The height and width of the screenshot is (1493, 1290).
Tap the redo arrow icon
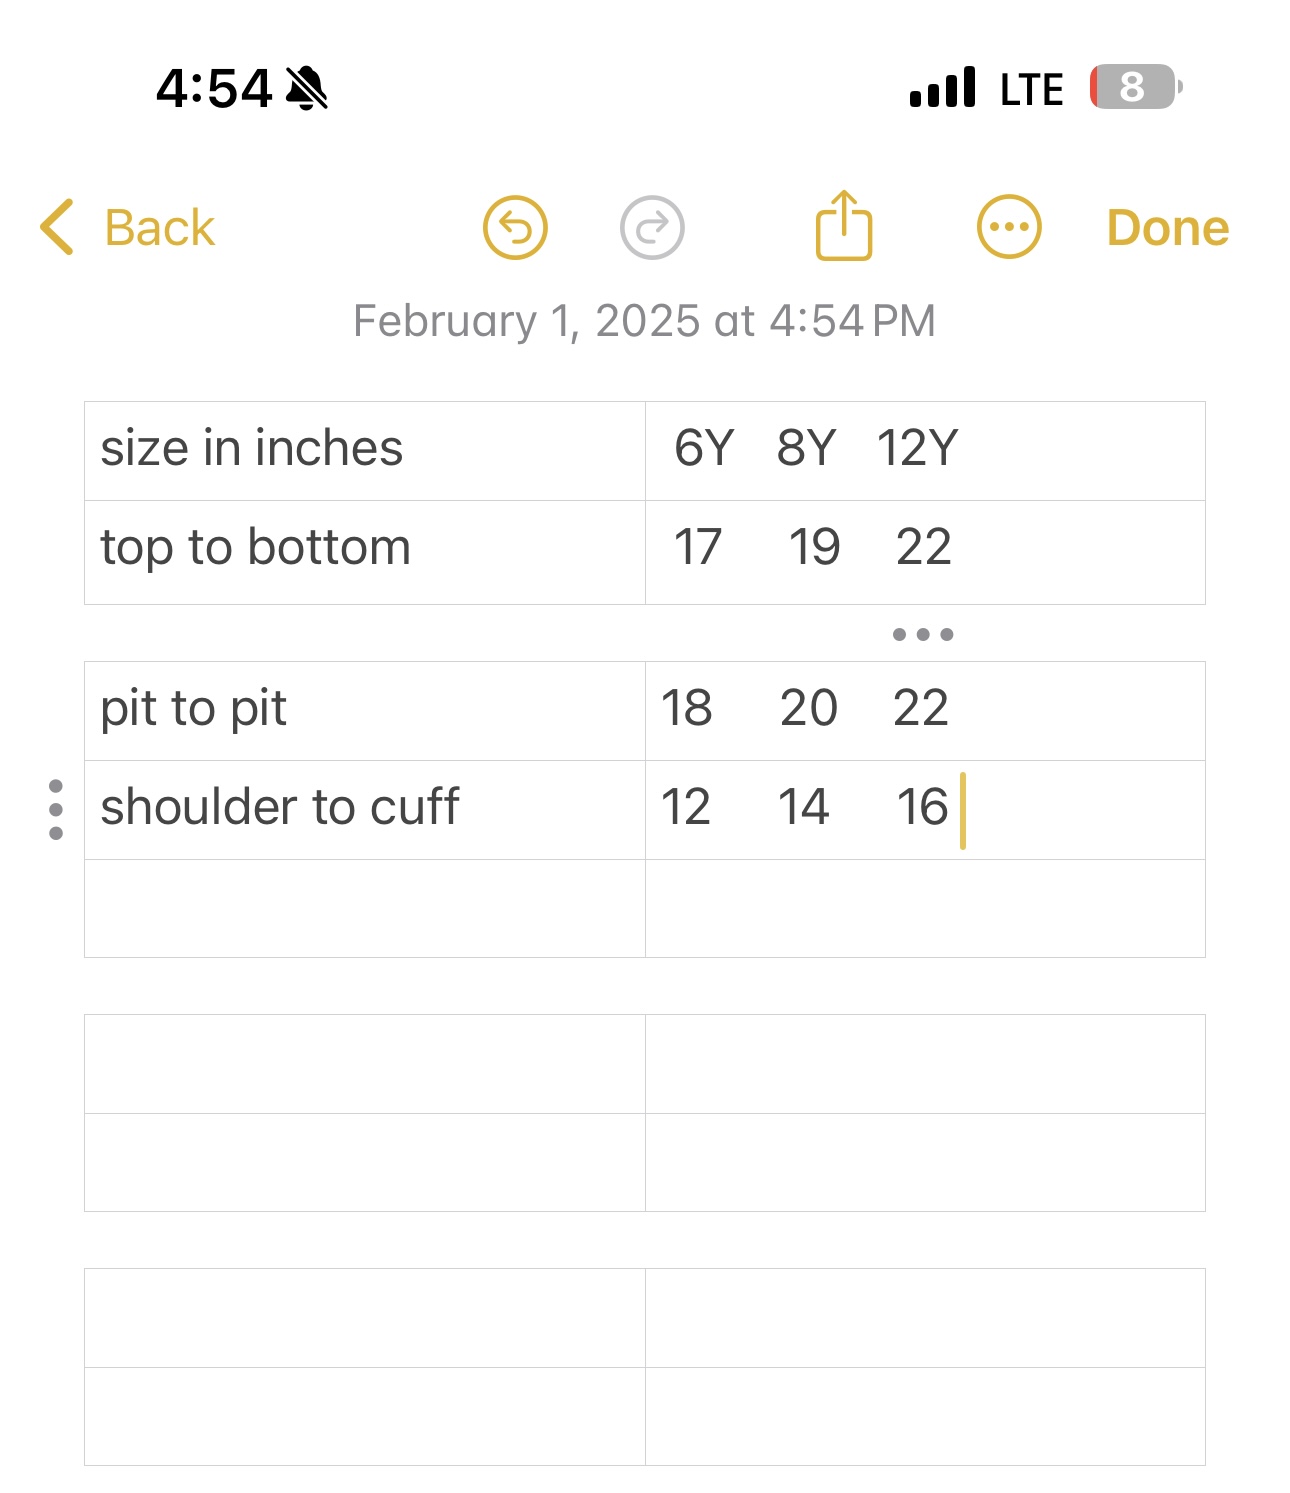[x=652, y=228]
